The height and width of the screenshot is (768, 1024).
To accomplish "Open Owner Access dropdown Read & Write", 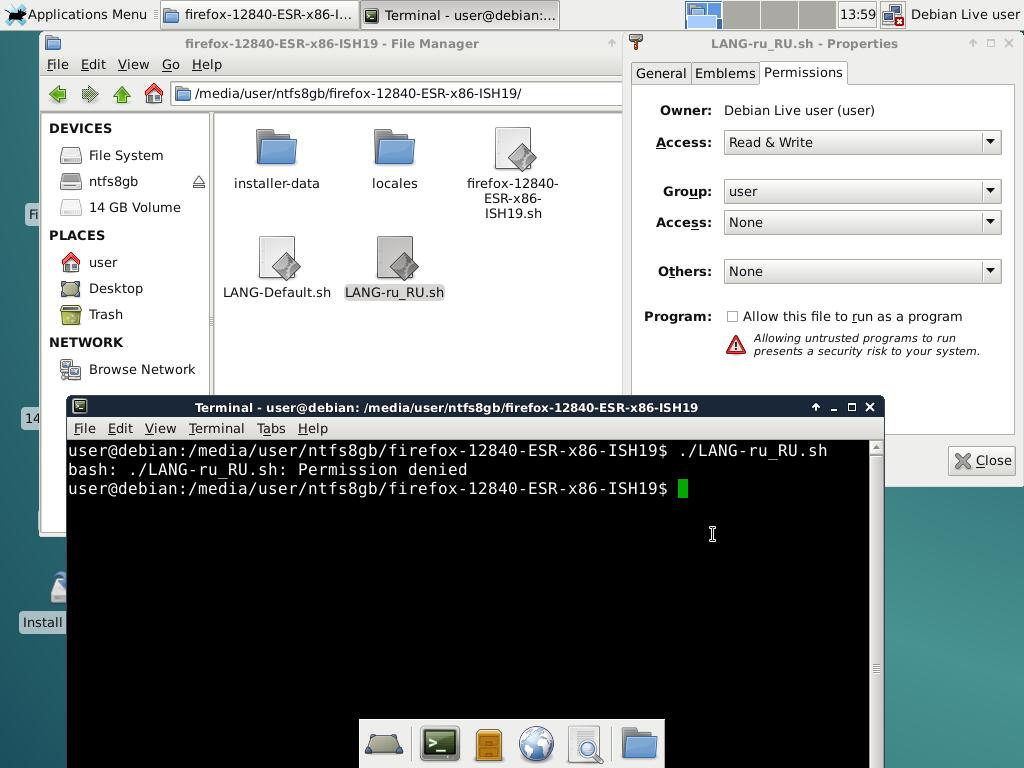I will click(x=862, y=142).
